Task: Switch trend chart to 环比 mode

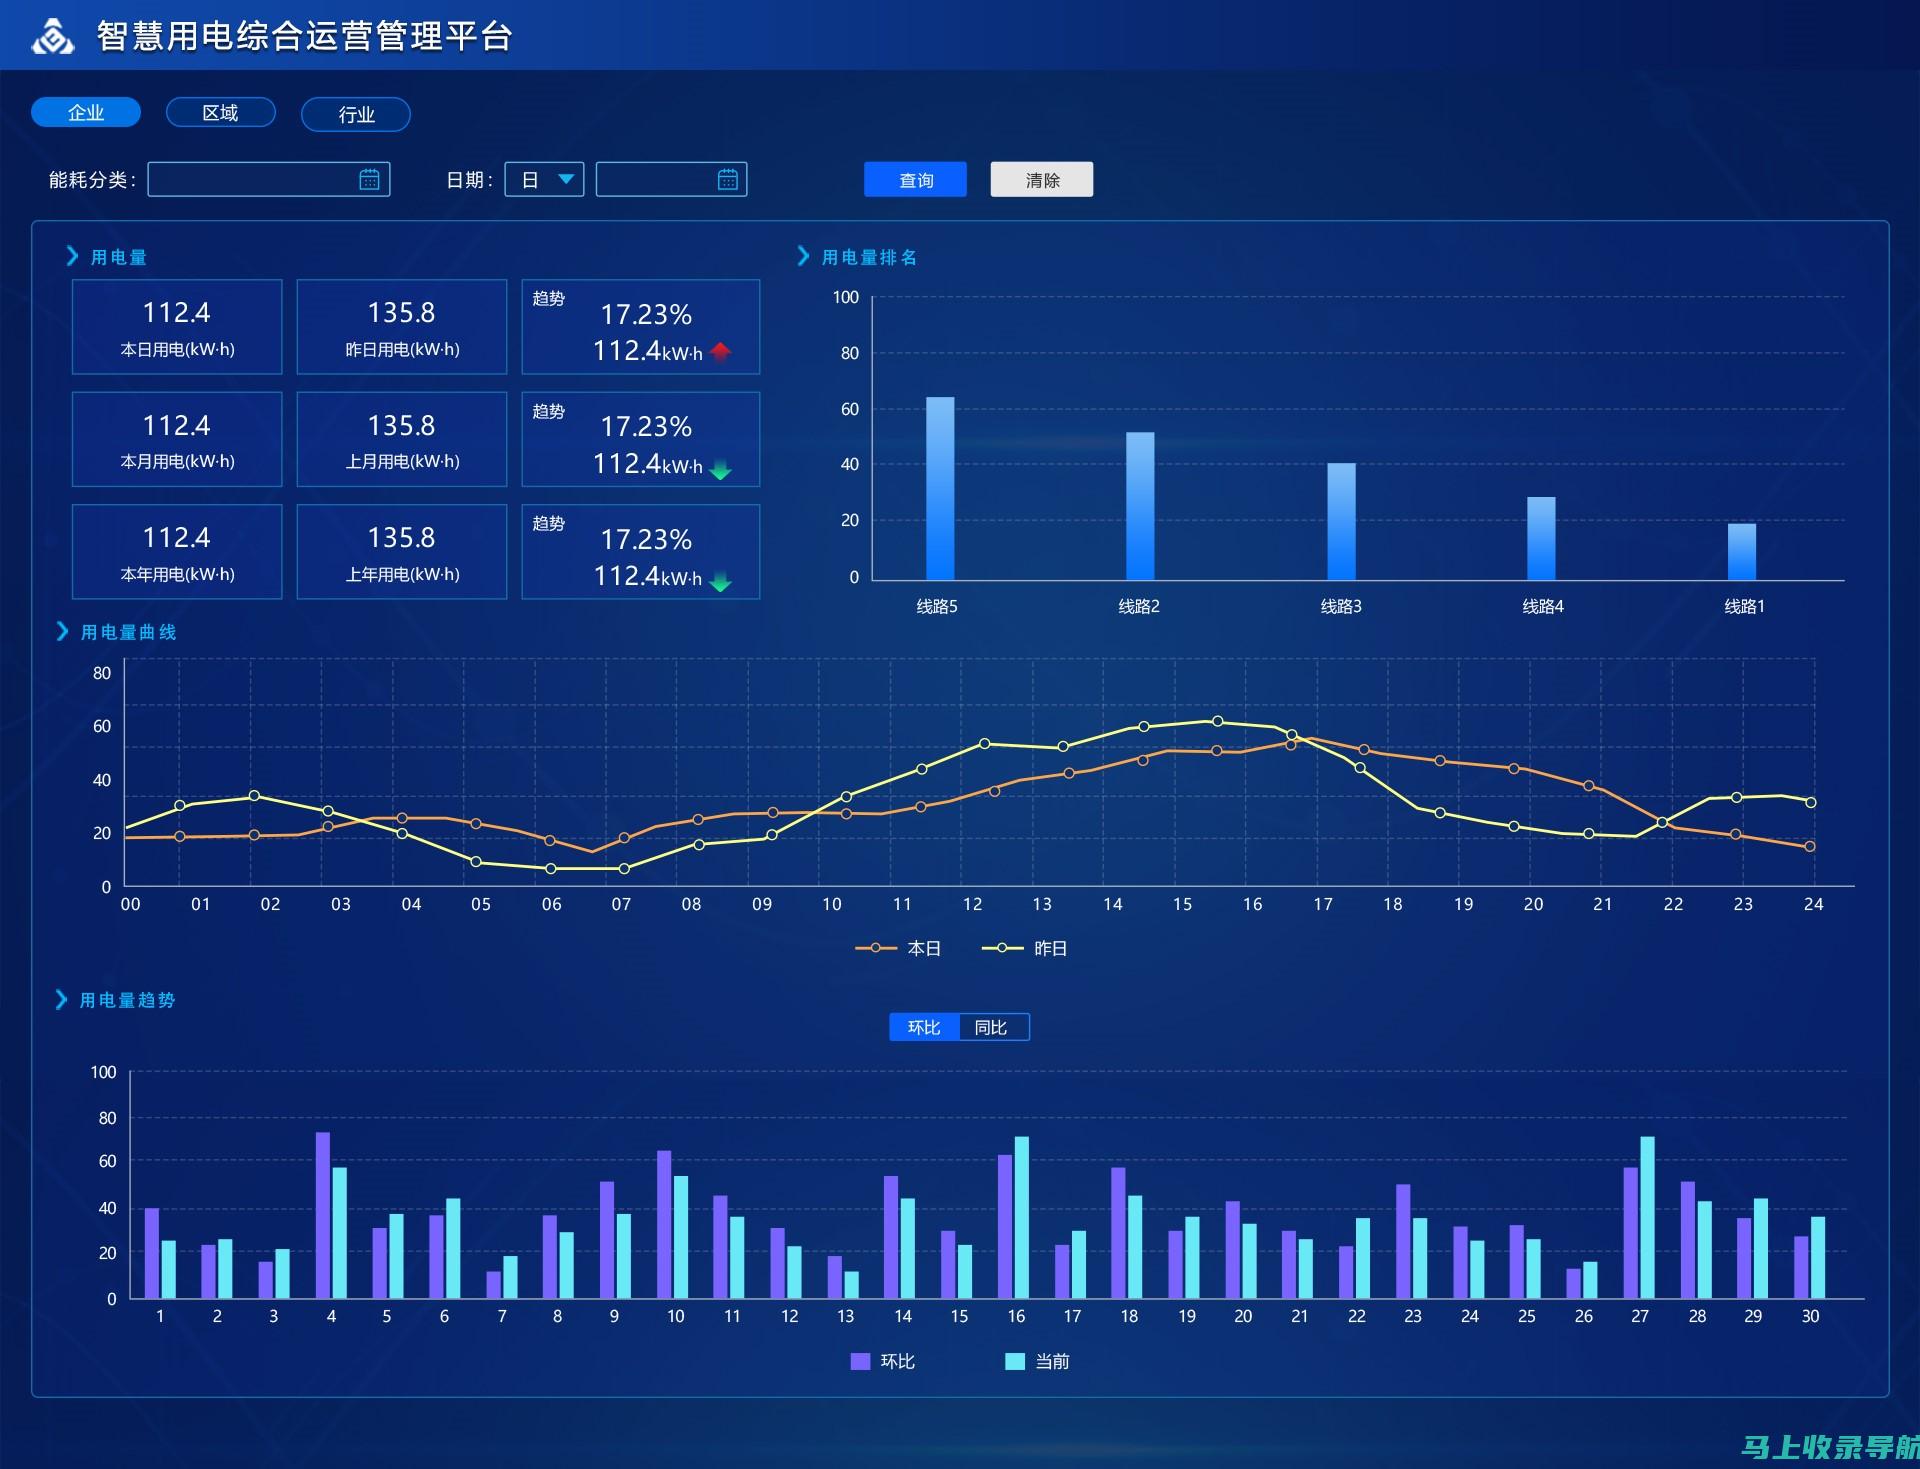Action: 924,1027
